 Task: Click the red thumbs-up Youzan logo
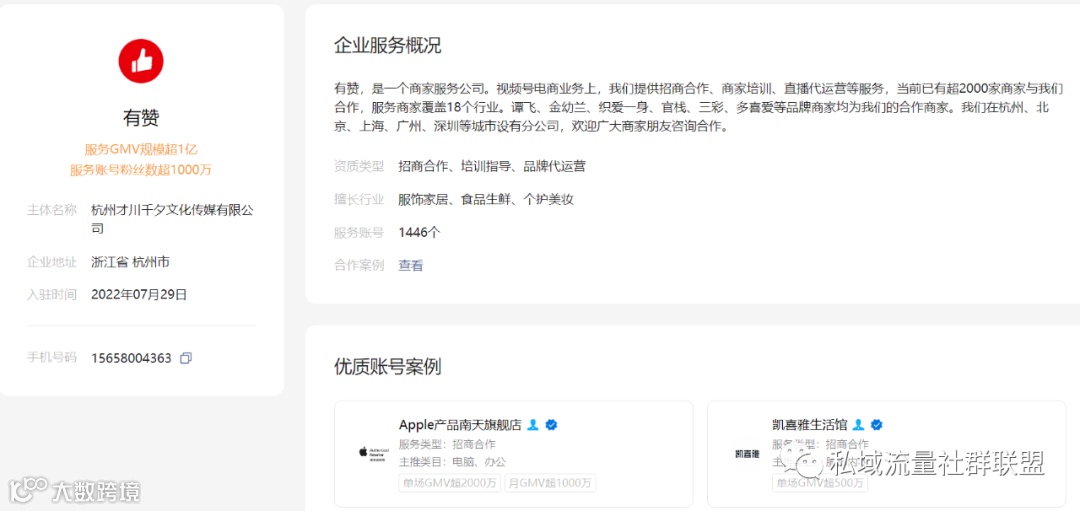(141, 61)
